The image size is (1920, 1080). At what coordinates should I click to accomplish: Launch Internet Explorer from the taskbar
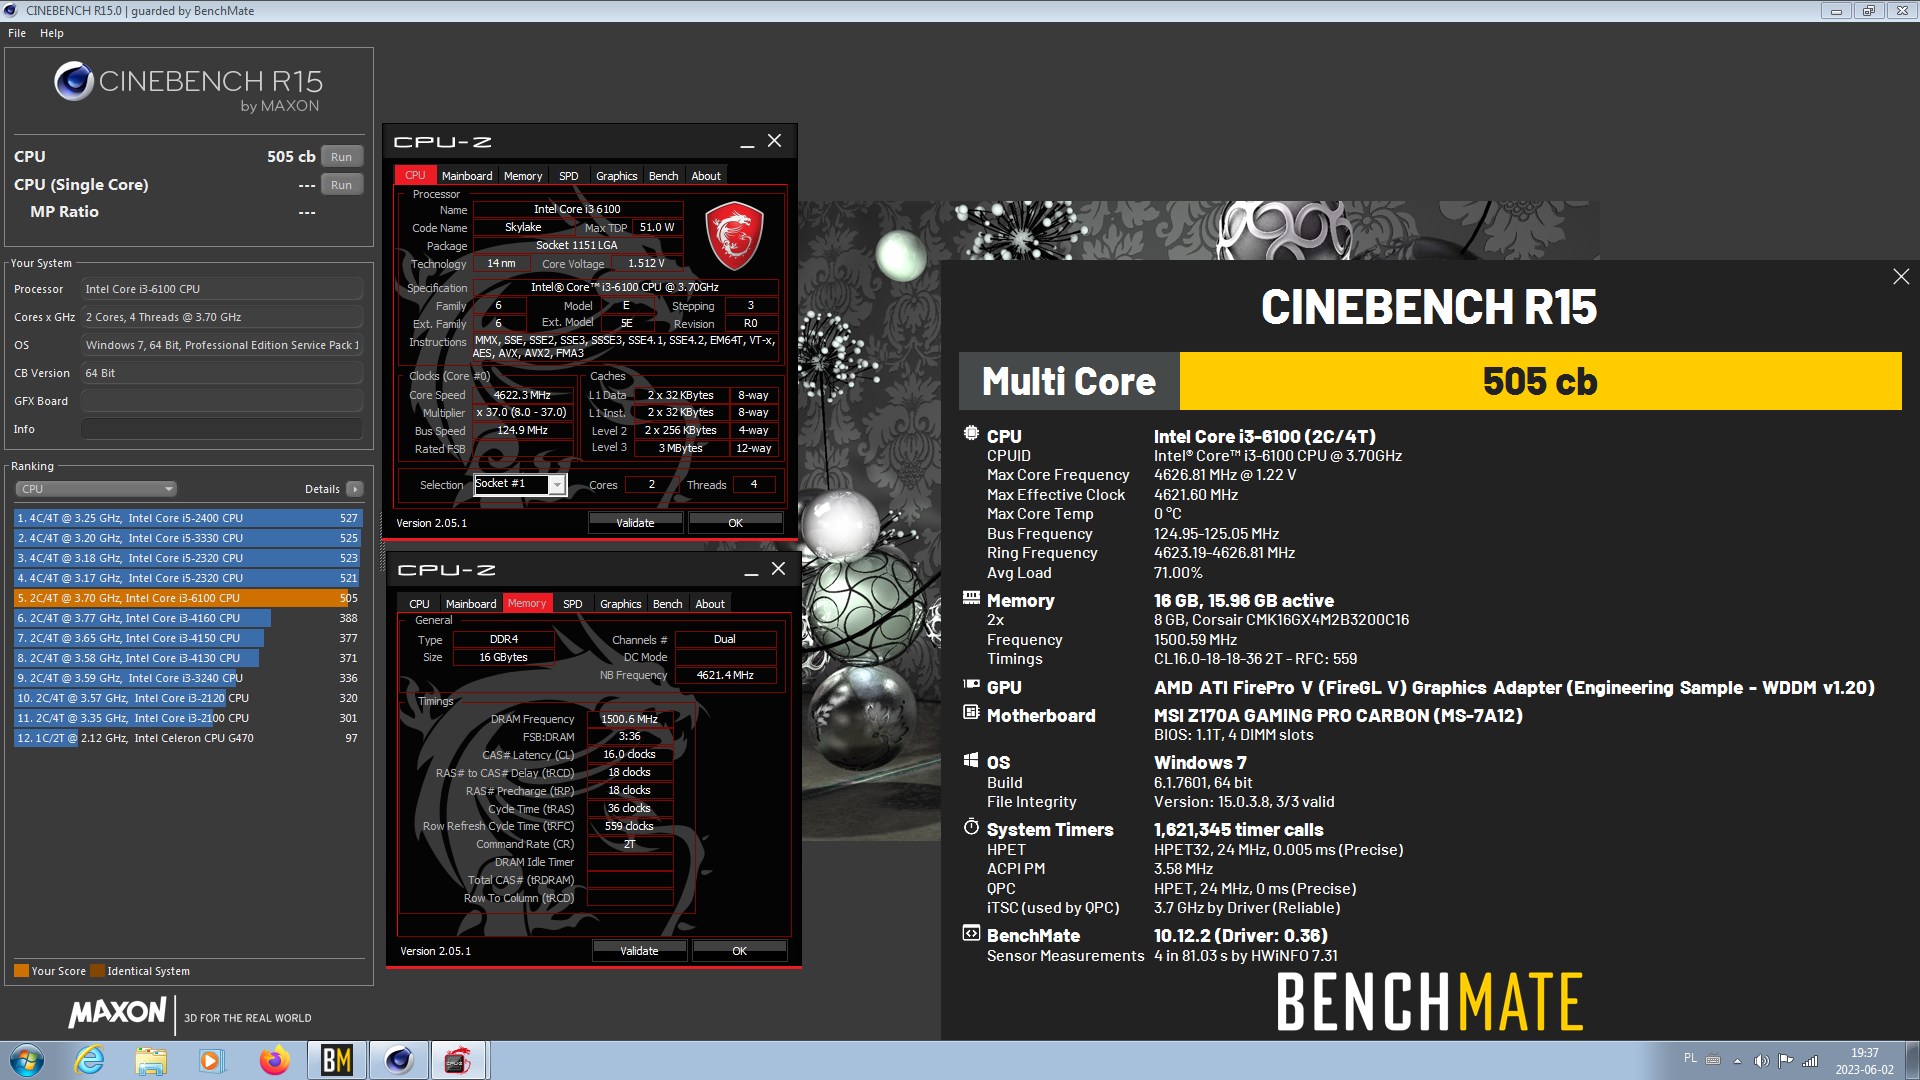pos(90,1060)
